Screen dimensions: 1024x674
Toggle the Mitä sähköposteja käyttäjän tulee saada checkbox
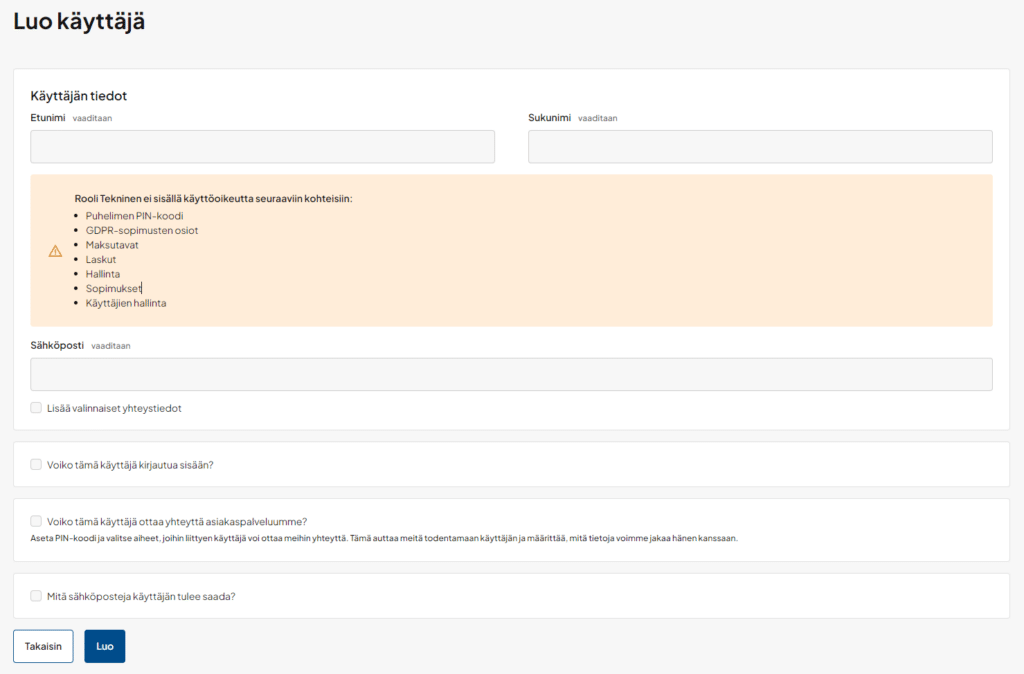click(36, 596)
